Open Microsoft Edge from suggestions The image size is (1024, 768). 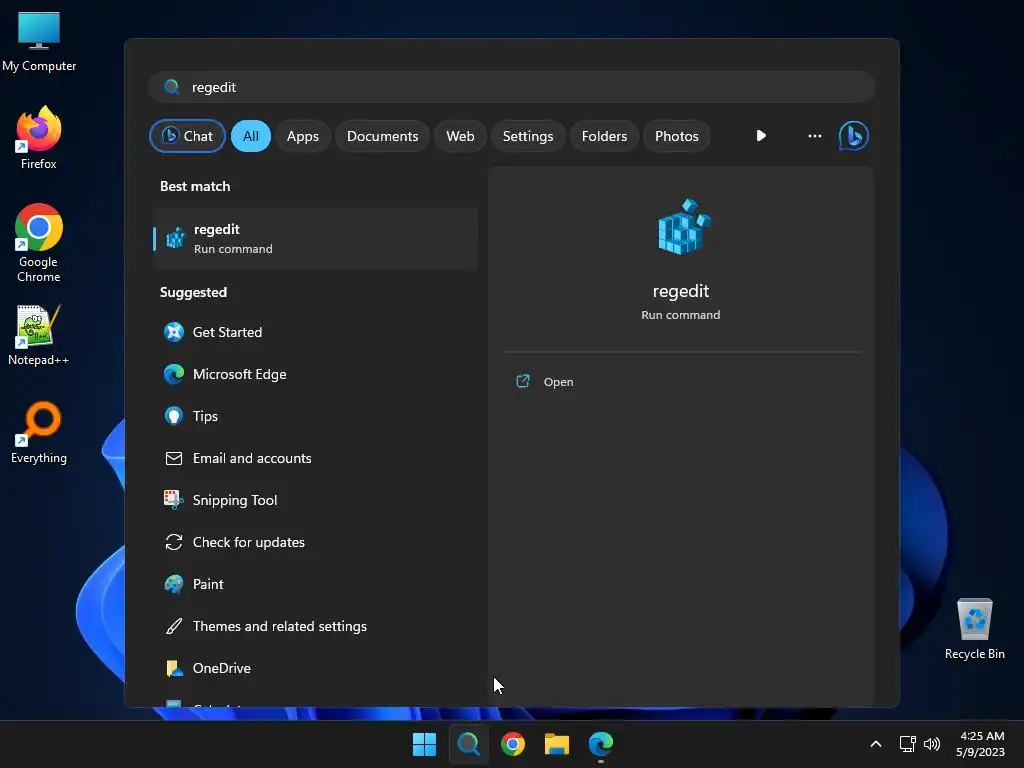(316, 374)
